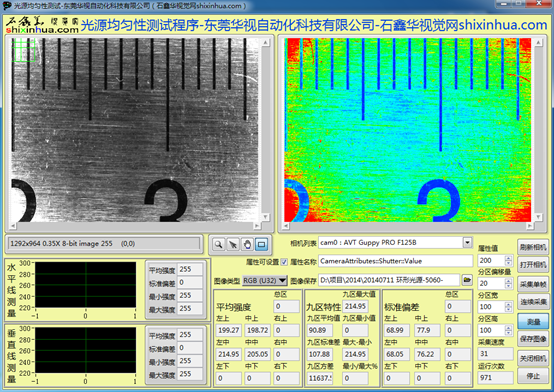This screenshot has width=554, height=392.
Task: Increase 分区偏移量 value with stepper
Action: (x=508, y=281)
